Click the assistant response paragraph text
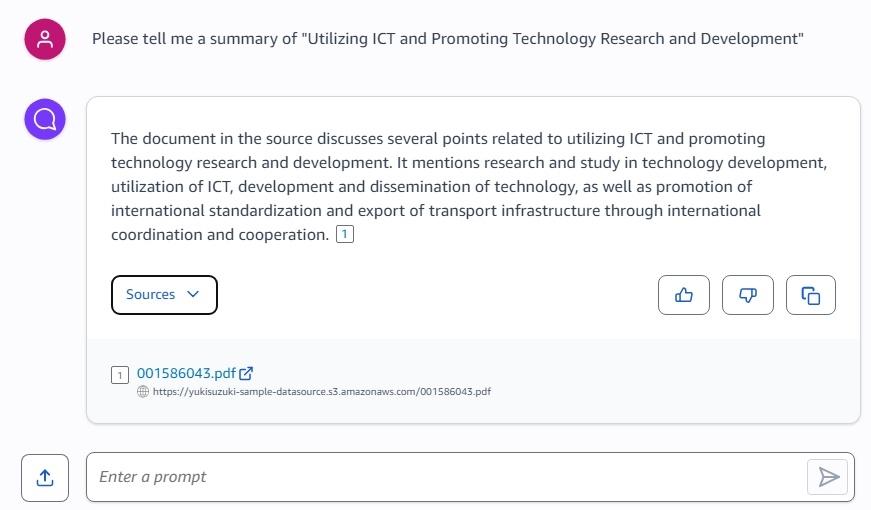 pos(469,187)
